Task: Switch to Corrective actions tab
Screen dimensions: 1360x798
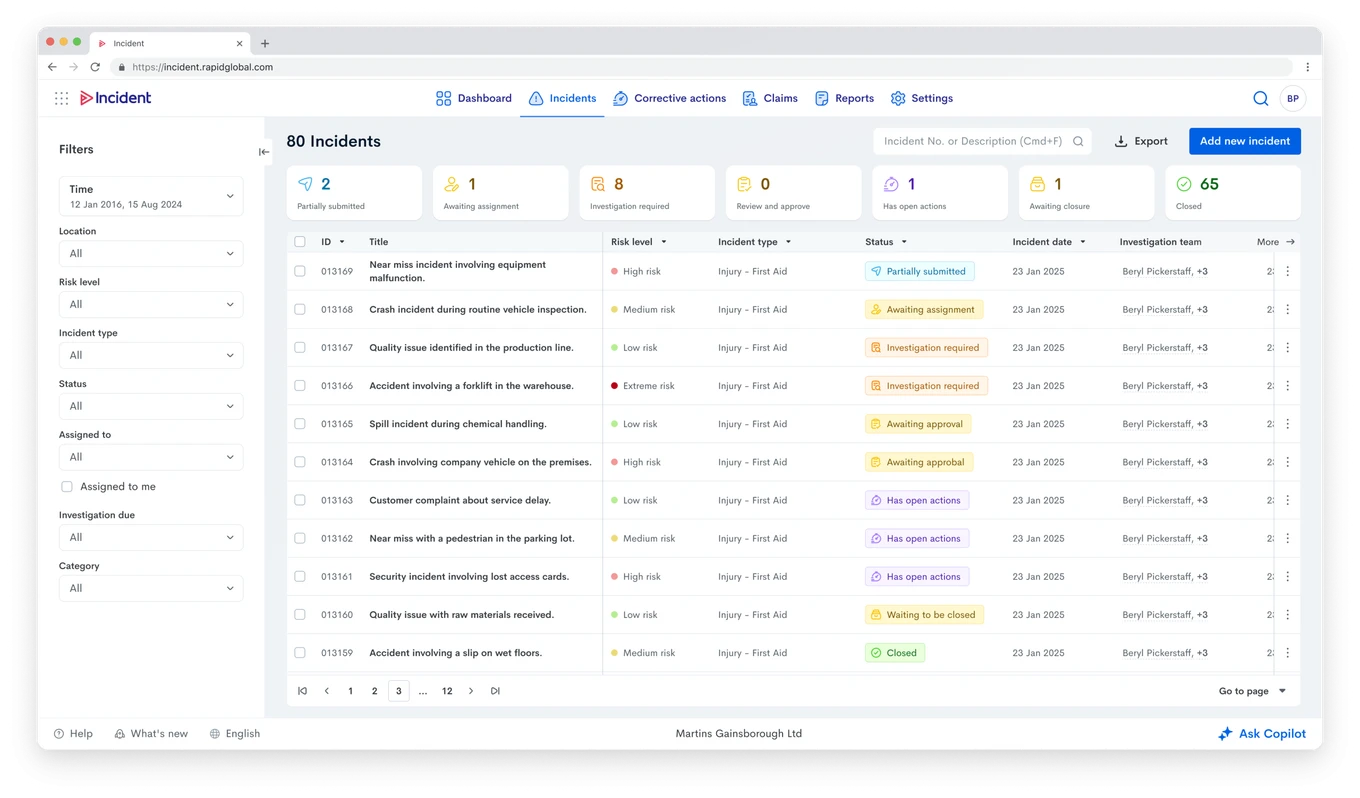Action: [669, 98]
